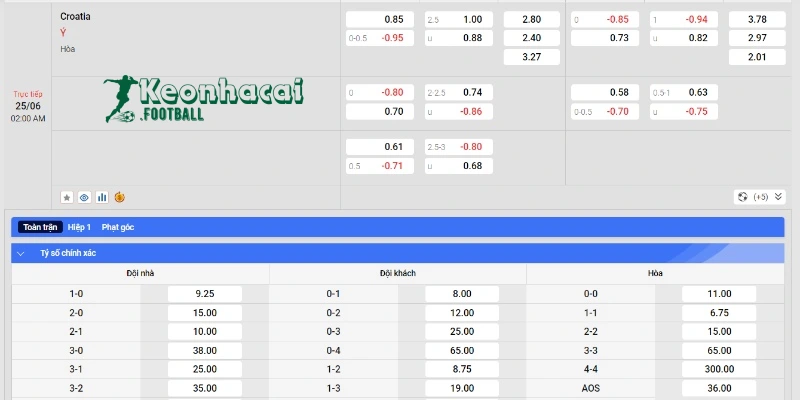The width and height of the screenshot is (800, 400).
Task: Choose the 2.01 odds in first-half 1X2
Action: coord(757,57)
